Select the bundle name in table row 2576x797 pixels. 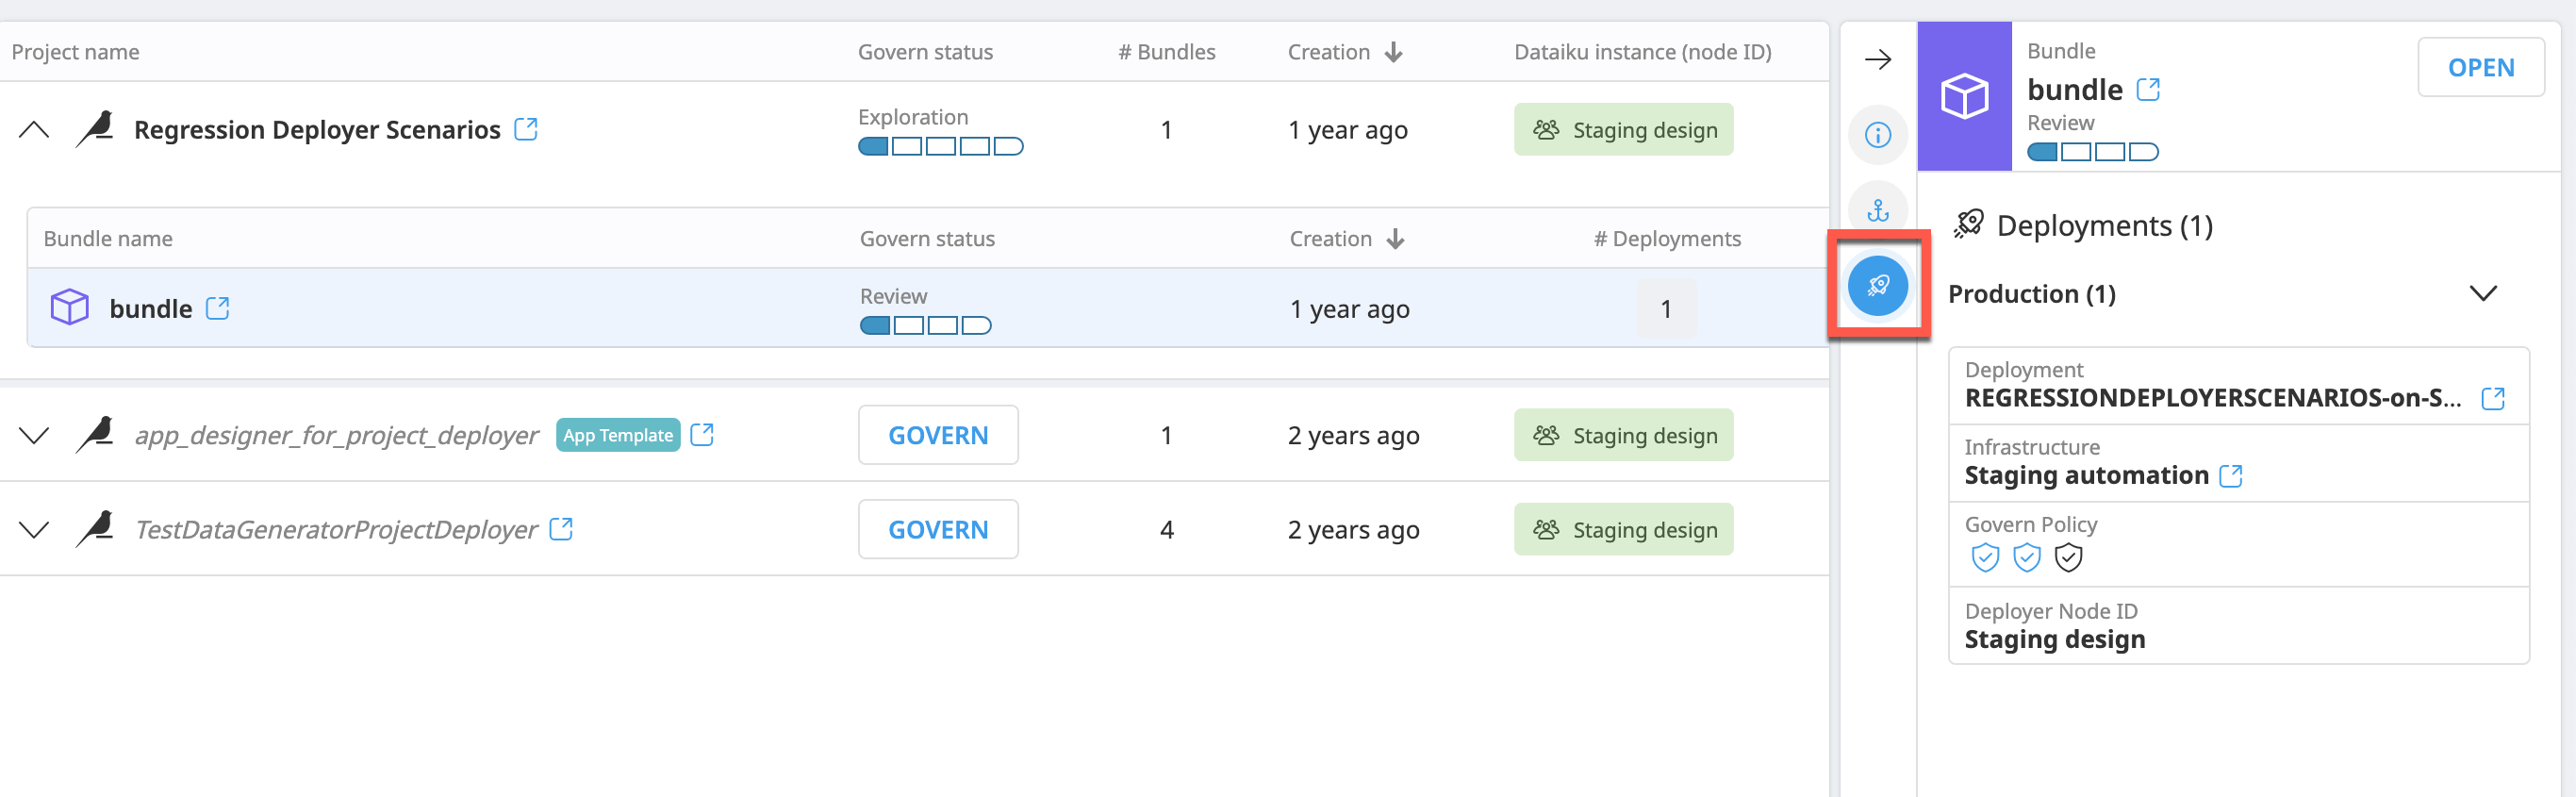[x=151, y=309]
